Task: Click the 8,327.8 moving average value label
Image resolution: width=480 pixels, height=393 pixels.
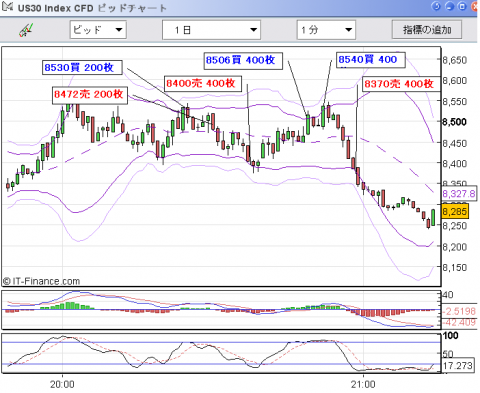Action: 459,194
